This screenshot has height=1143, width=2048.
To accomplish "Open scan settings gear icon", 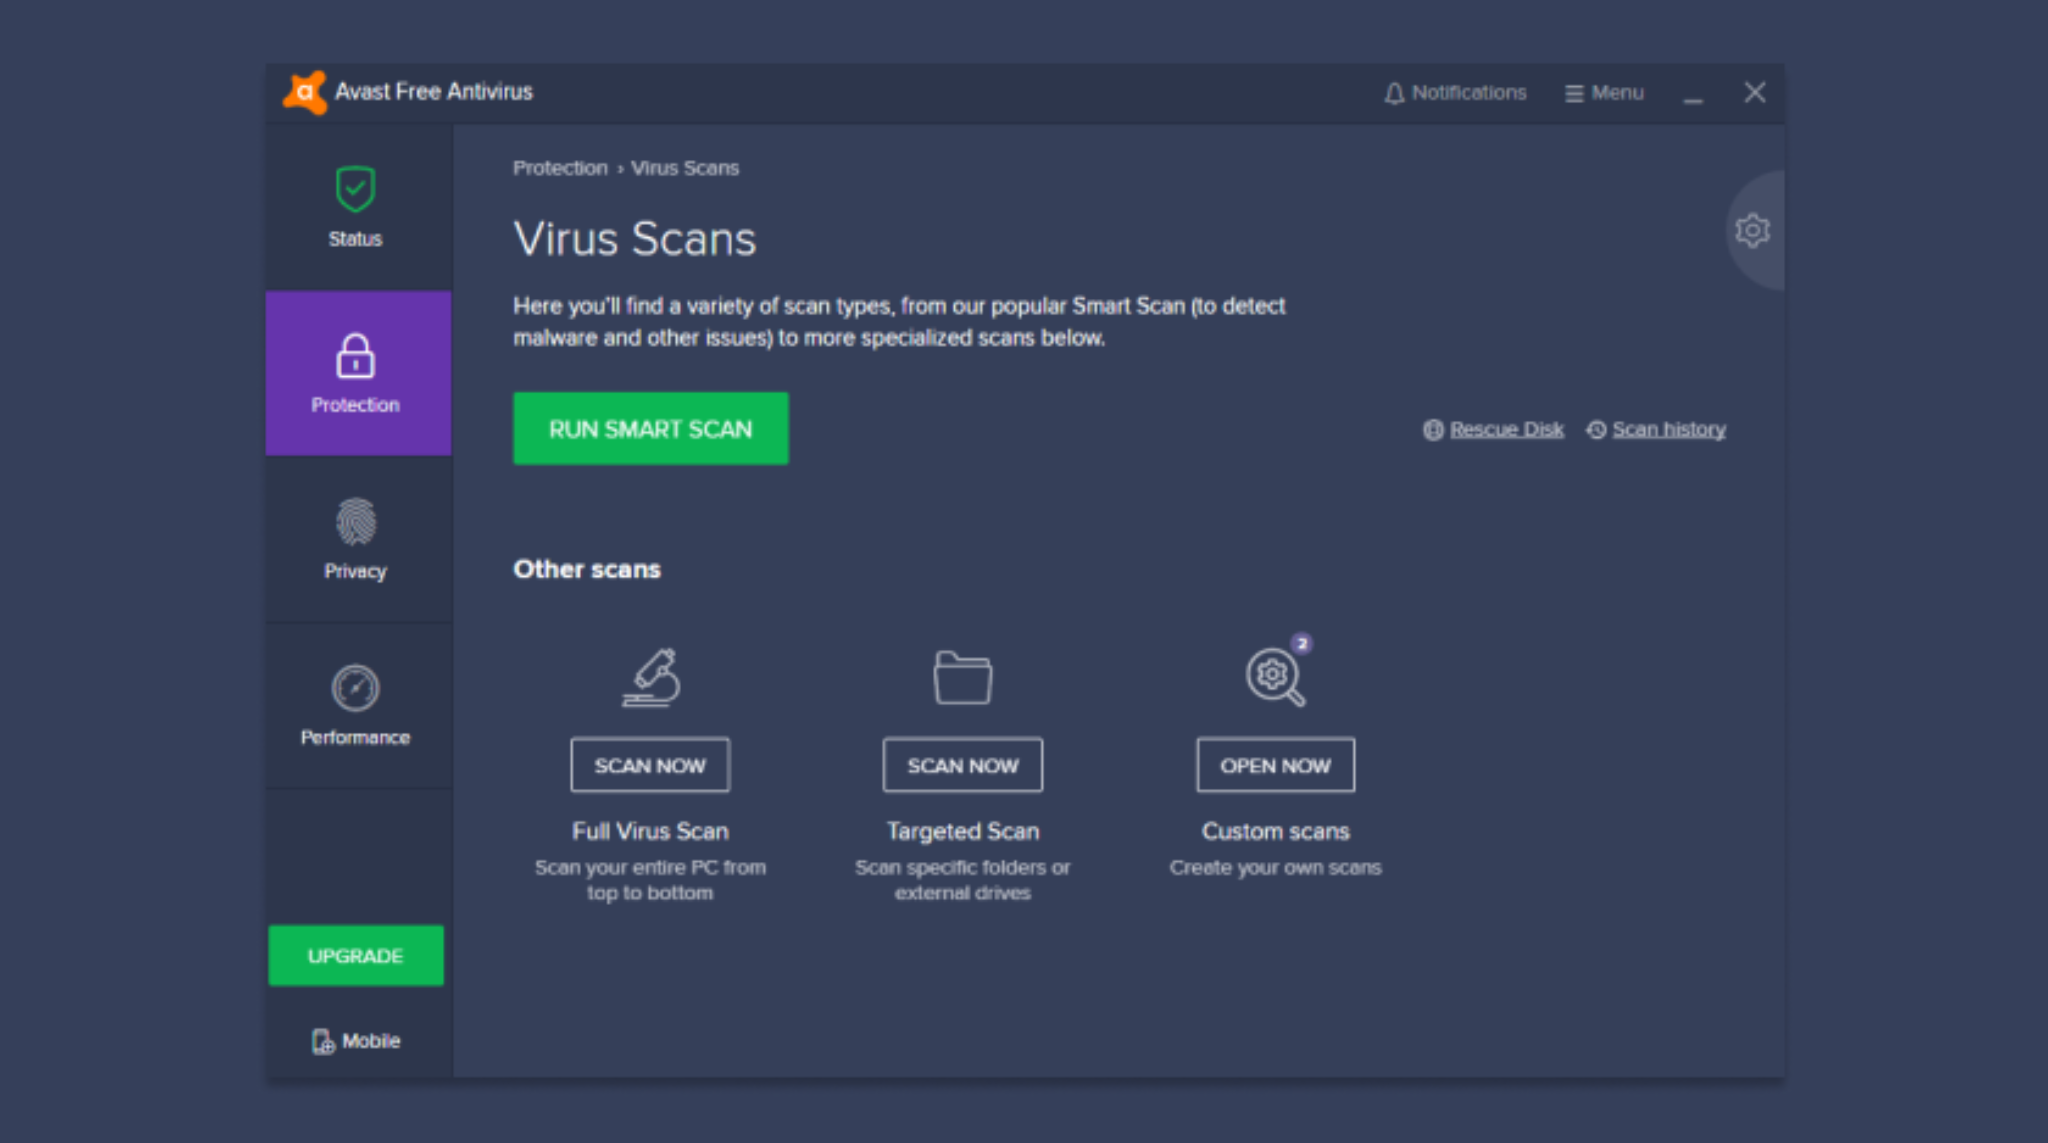I will (1752, 231).
